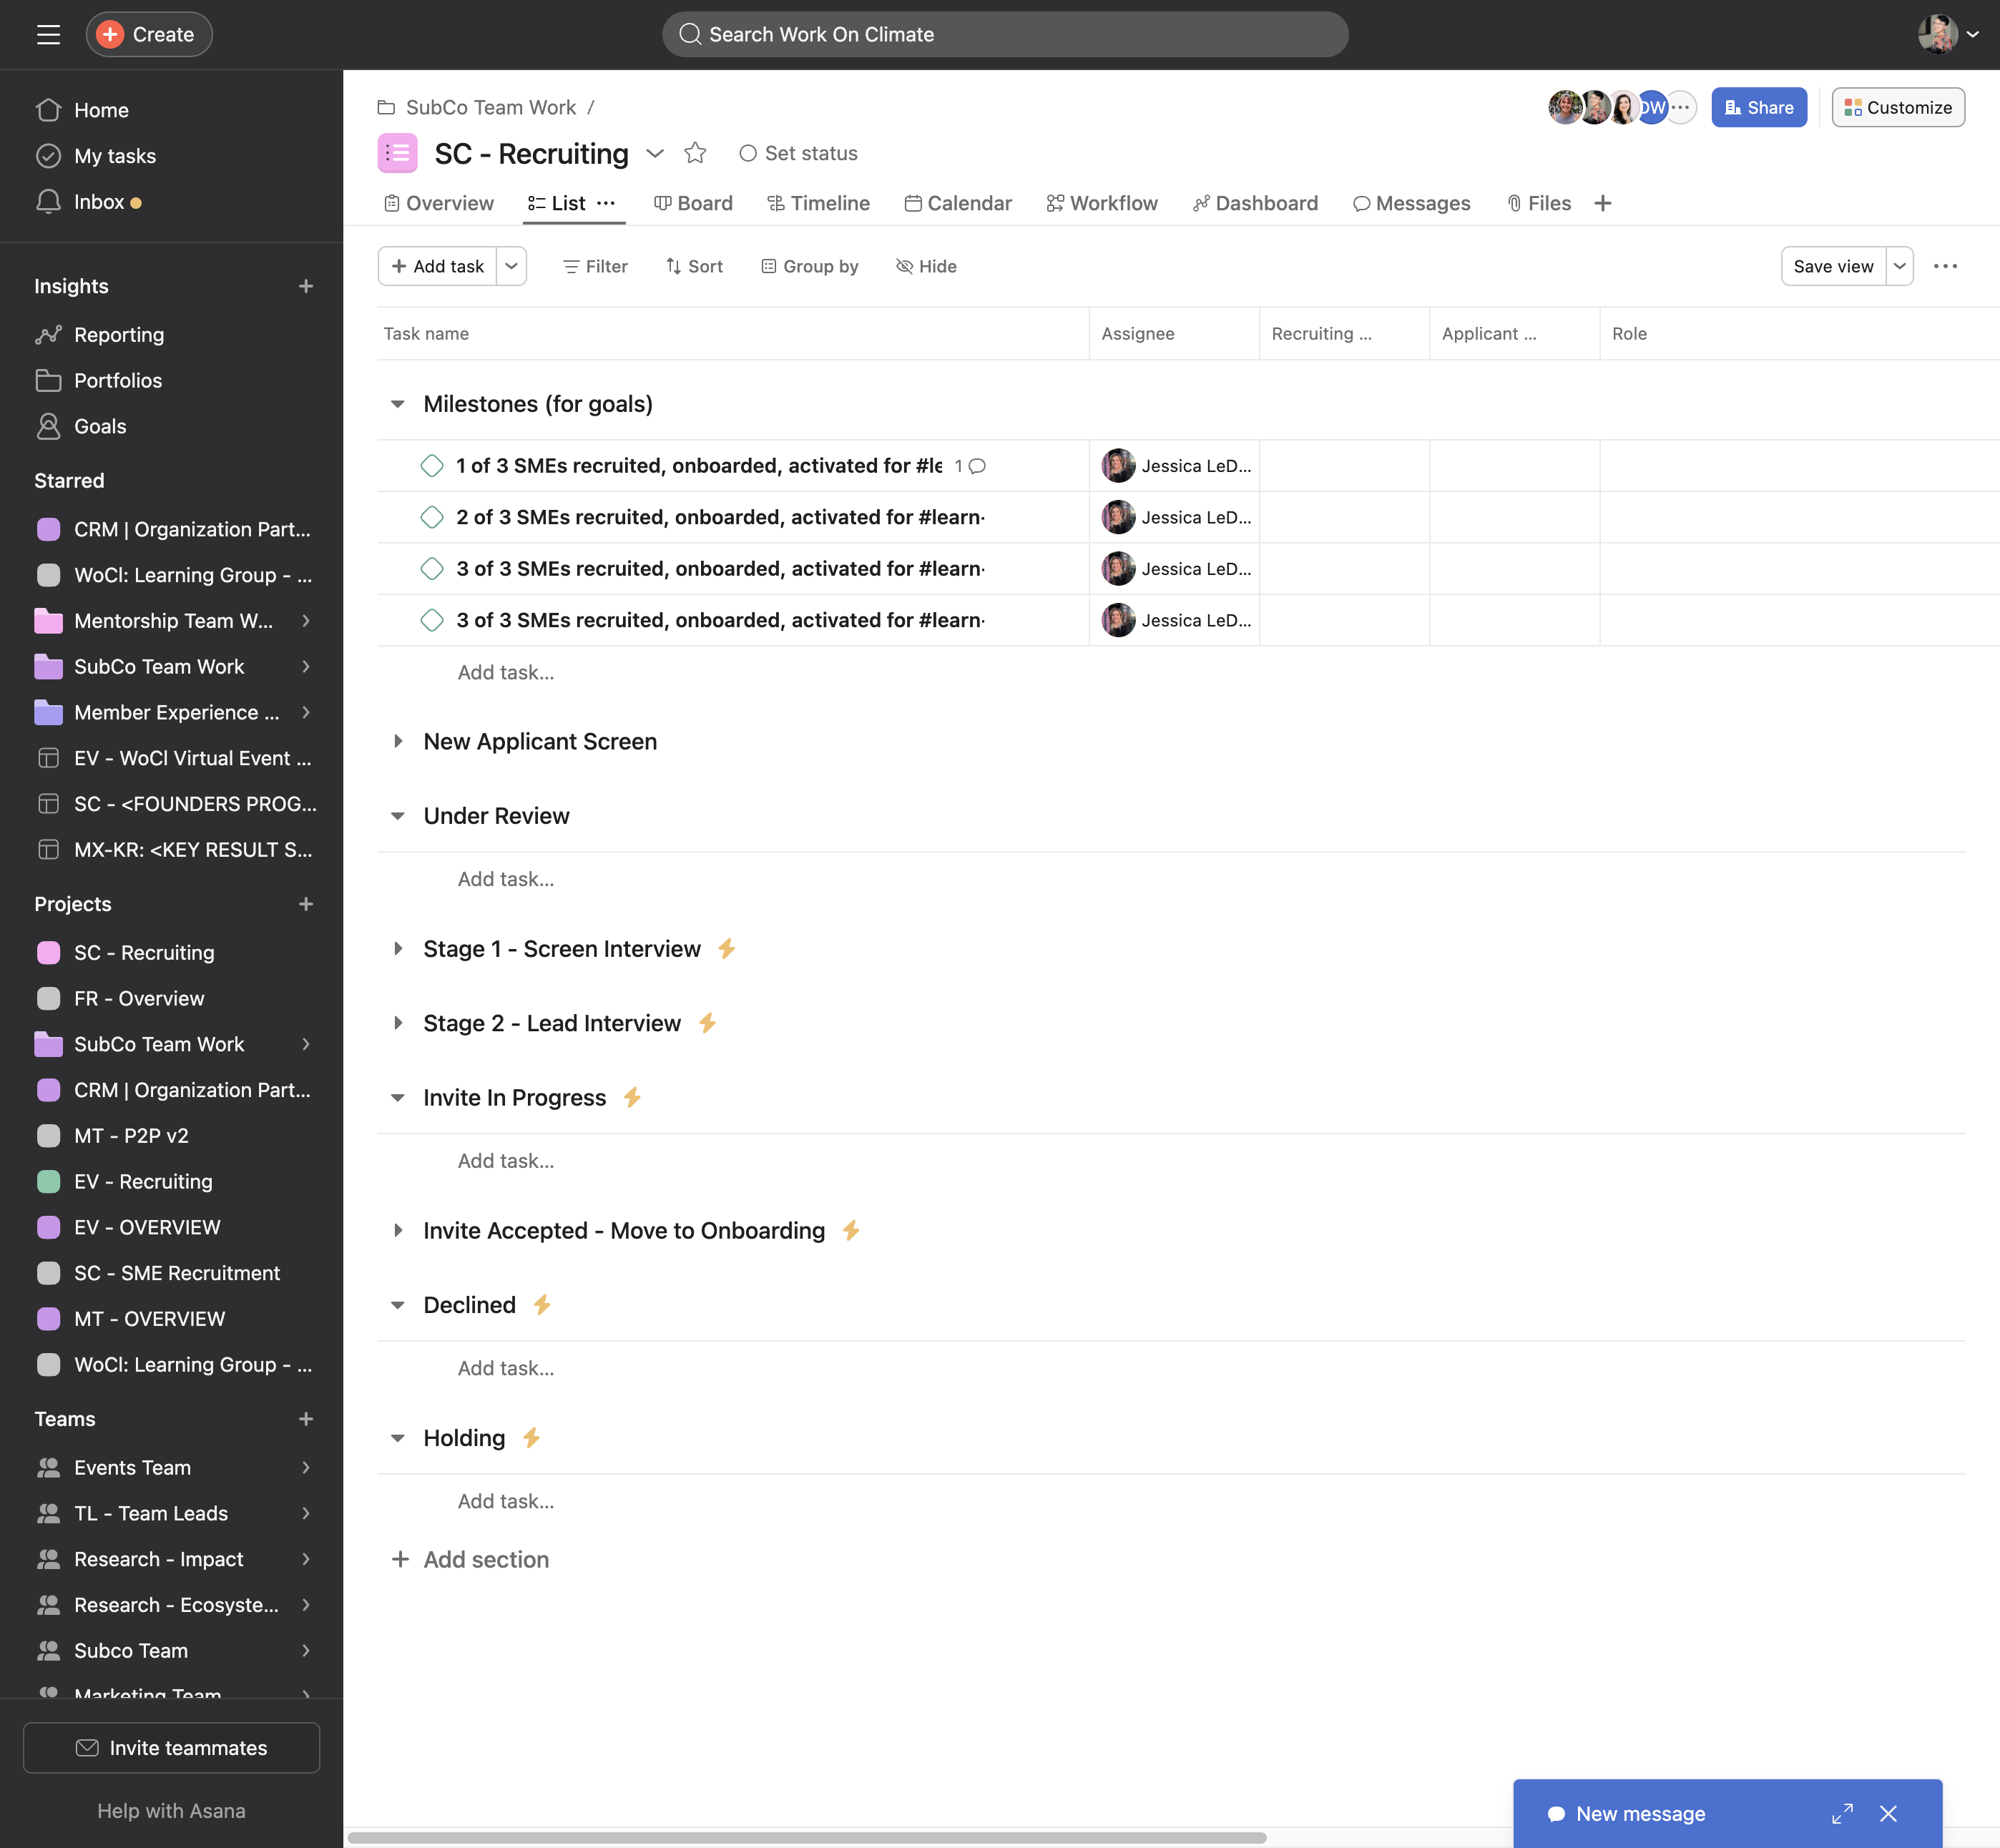The width and height of the screenshot is (2000, 1848).
Task: Click the horizontal scrollbar at bottom
Action: click(806, 1837)
